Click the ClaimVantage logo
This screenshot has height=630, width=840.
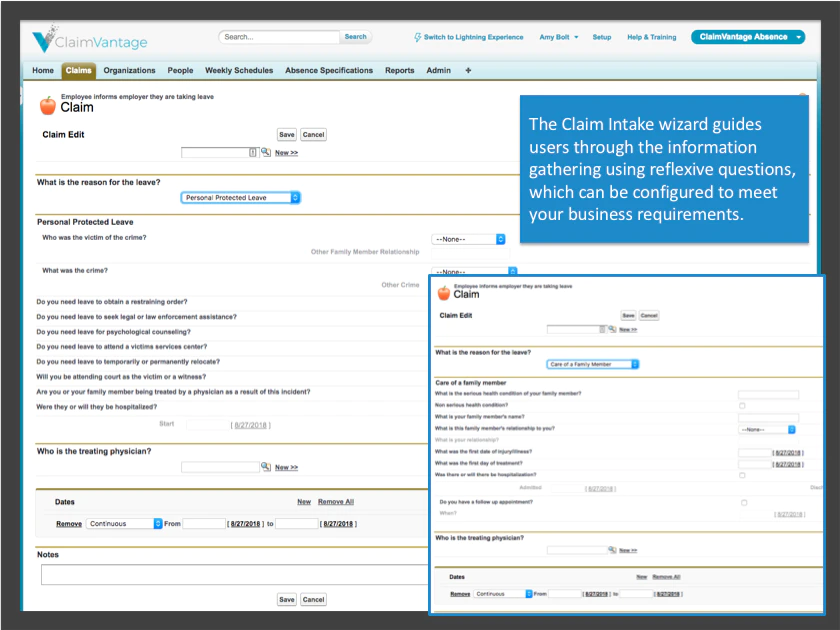(89, 39)
